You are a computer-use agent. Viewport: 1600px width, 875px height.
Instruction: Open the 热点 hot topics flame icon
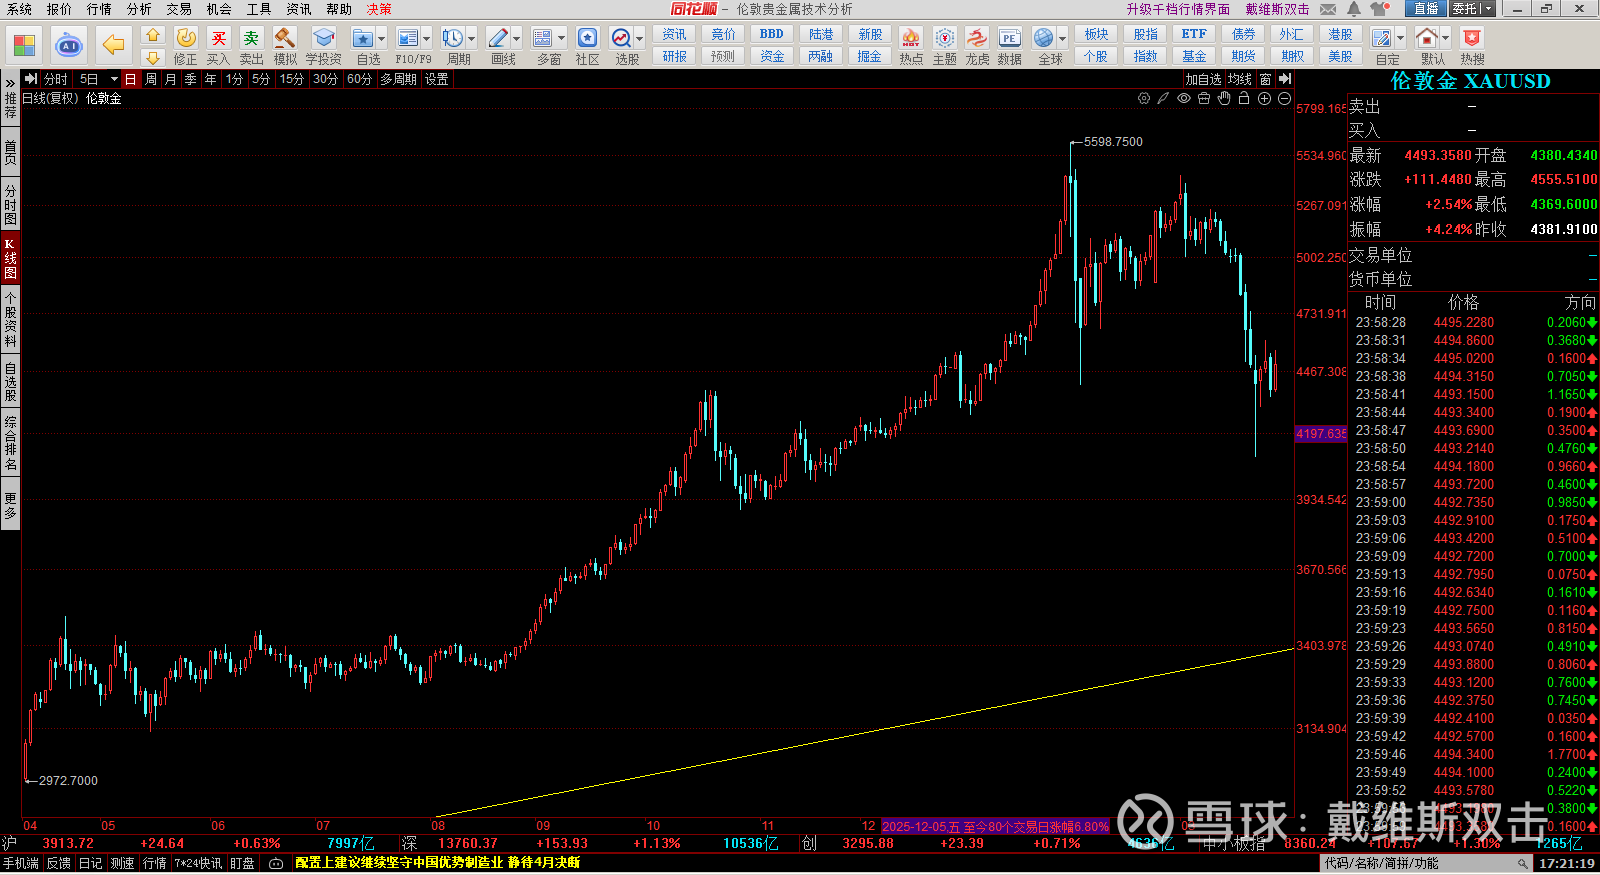pos(911,38)
